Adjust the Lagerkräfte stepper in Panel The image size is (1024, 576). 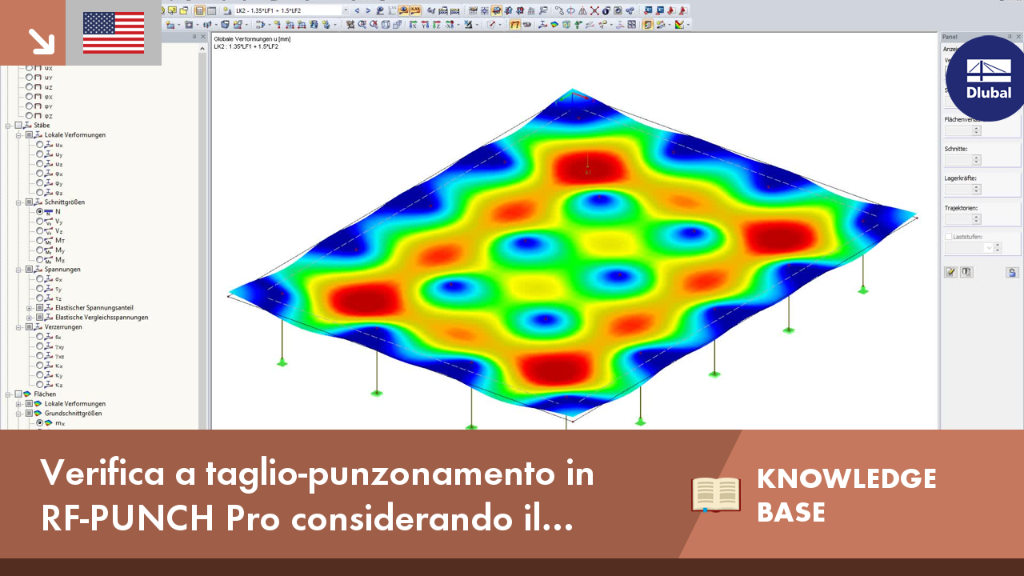tap(976, 189)
